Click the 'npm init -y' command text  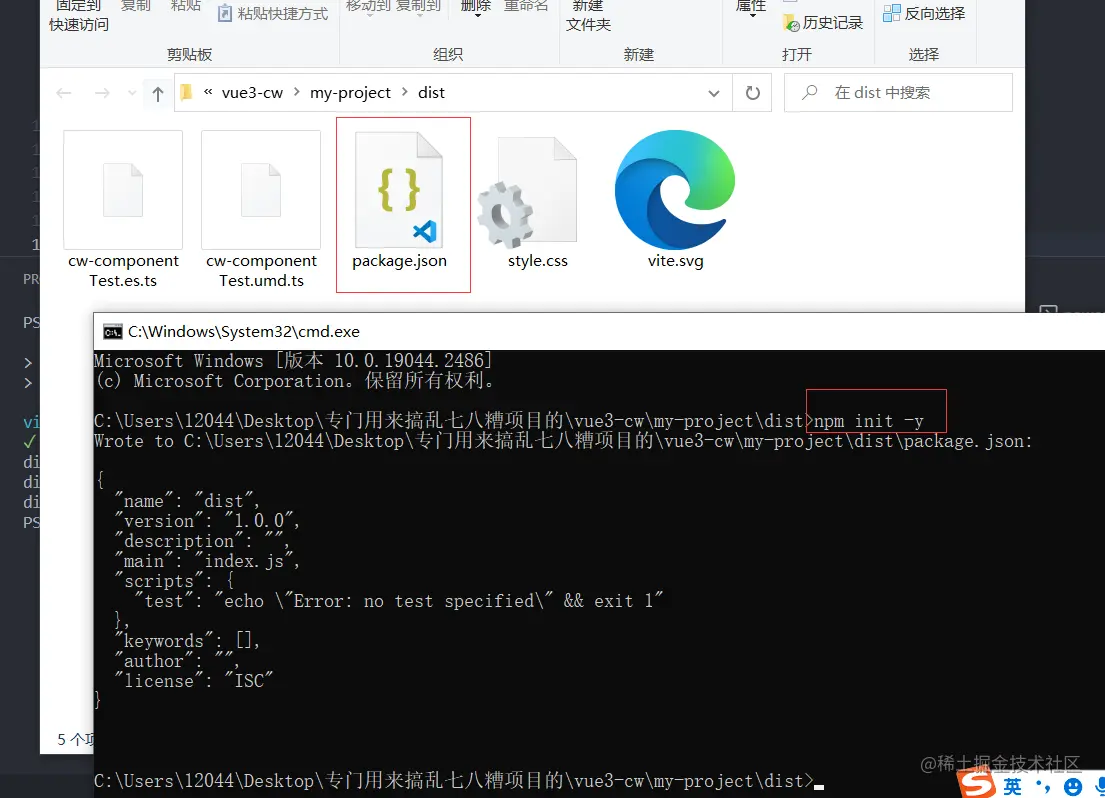868,421
